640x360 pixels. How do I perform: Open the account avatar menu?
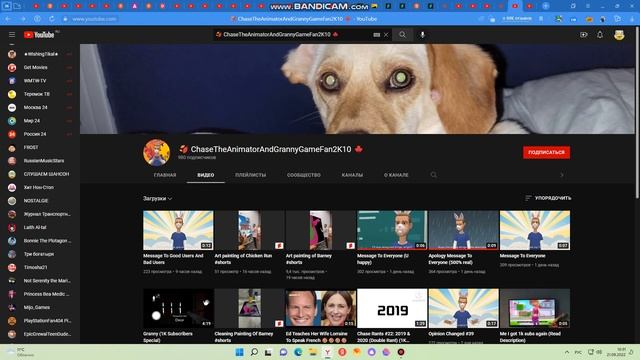click(x=619, y=35)
